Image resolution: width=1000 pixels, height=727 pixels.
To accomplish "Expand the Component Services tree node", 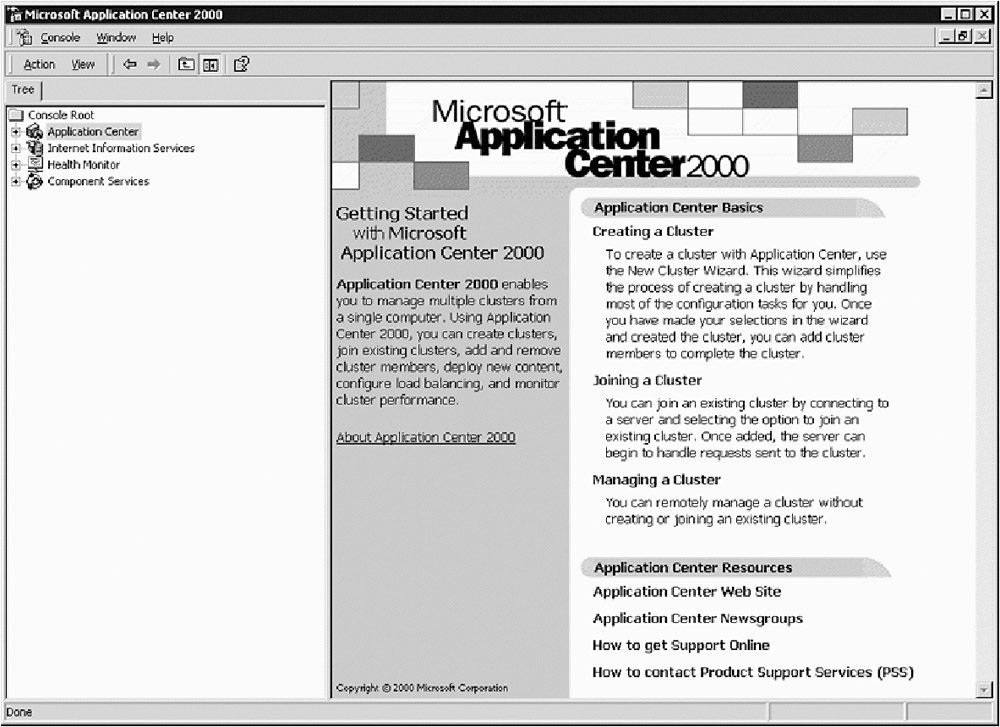I will (x=16, y=182).
